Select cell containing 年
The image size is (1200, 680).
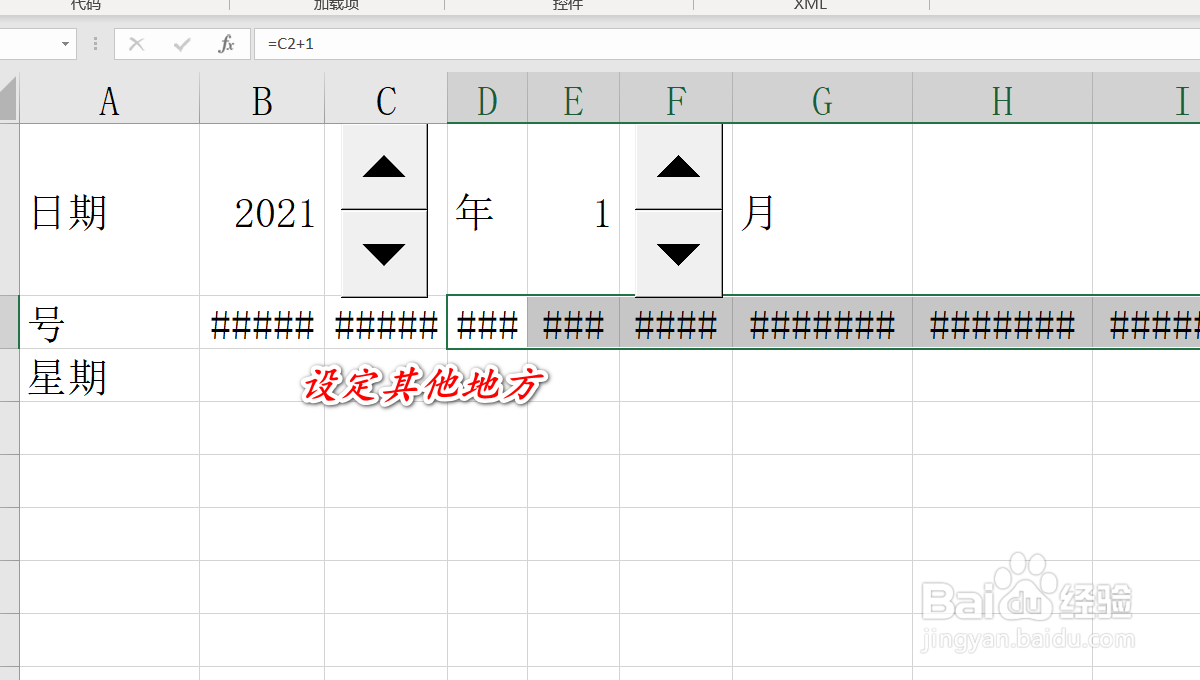pos(487,210)
